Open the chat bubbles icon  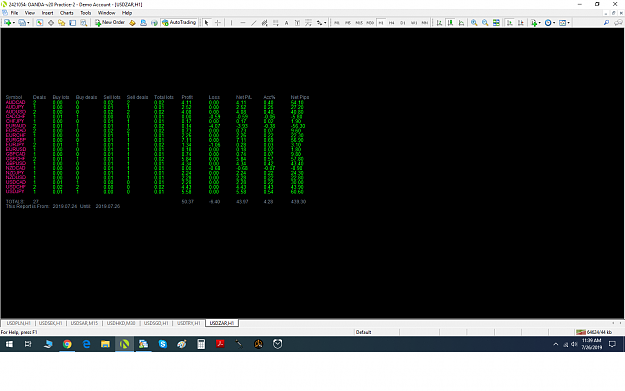[x=618, y=23]
